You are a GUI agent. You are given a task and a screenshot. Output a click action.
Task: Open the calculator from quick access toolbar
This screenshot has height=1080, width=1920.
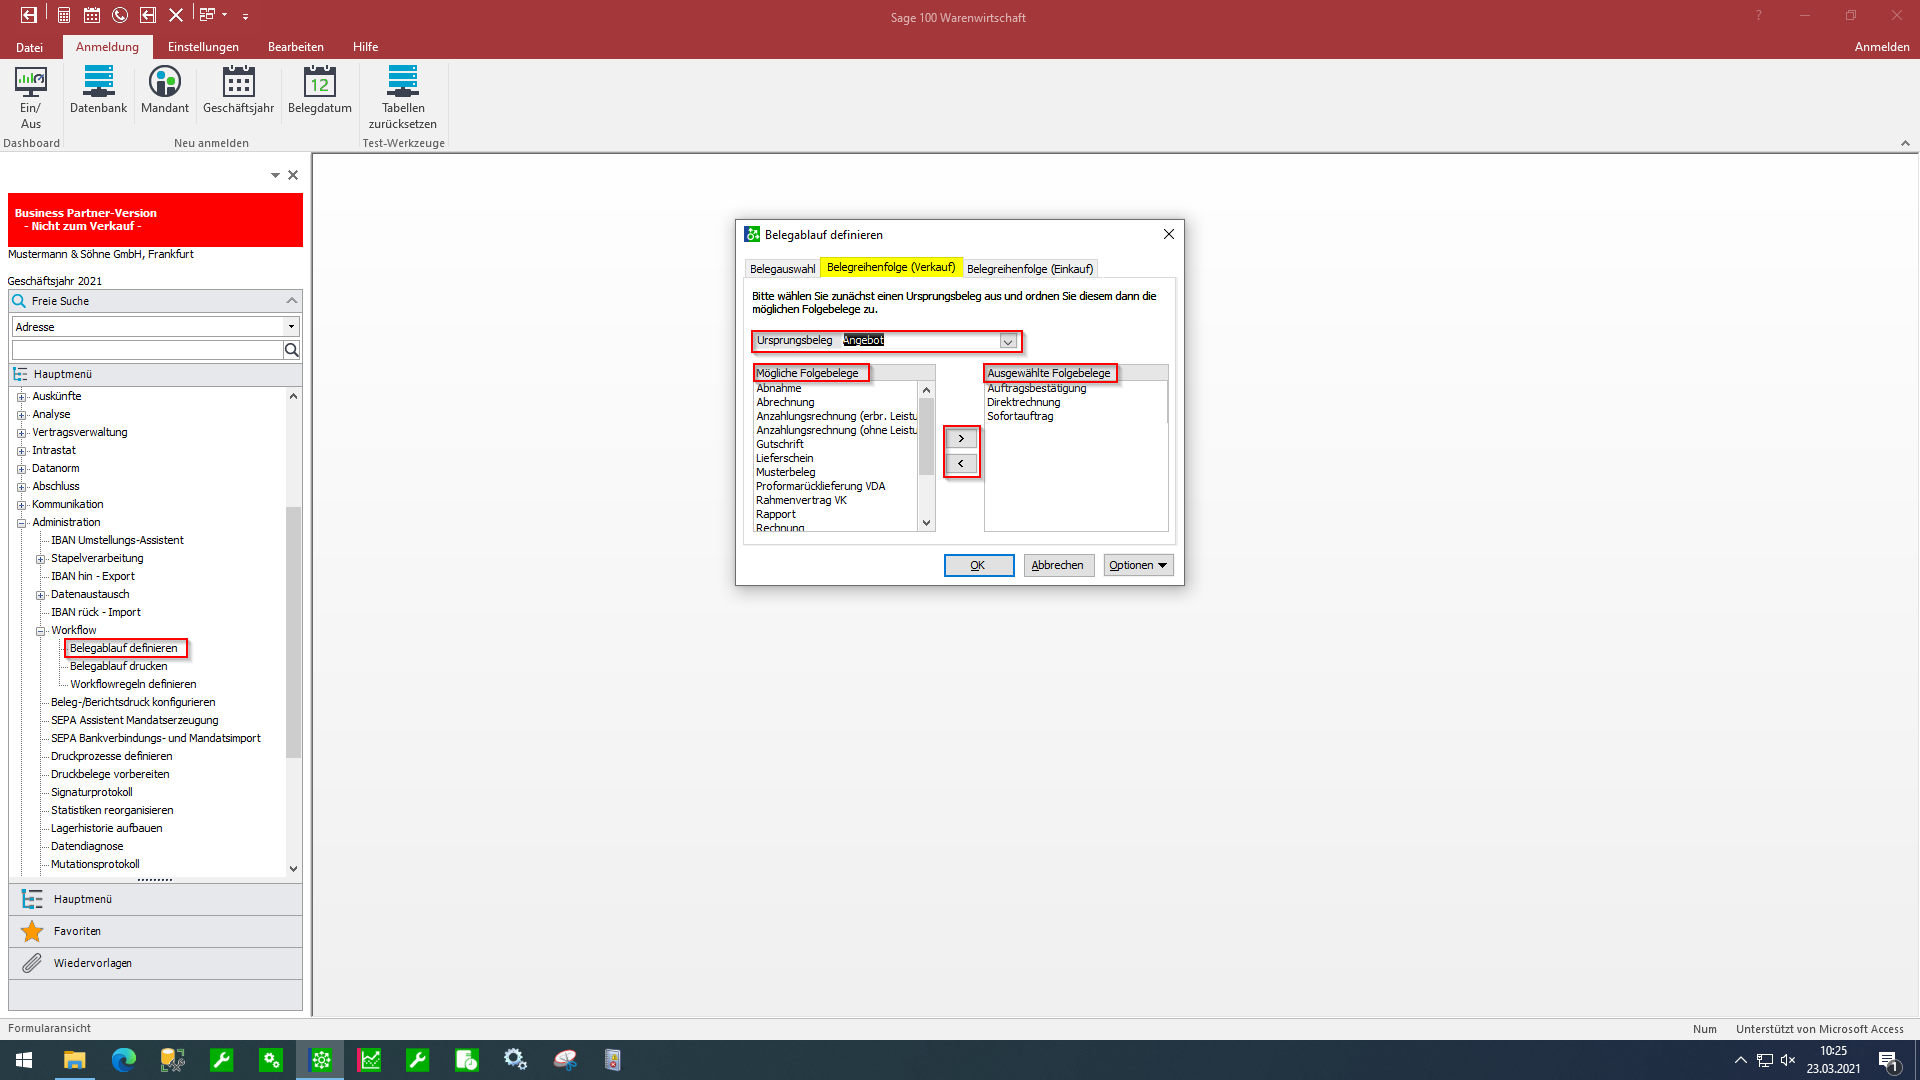point(63,15)
